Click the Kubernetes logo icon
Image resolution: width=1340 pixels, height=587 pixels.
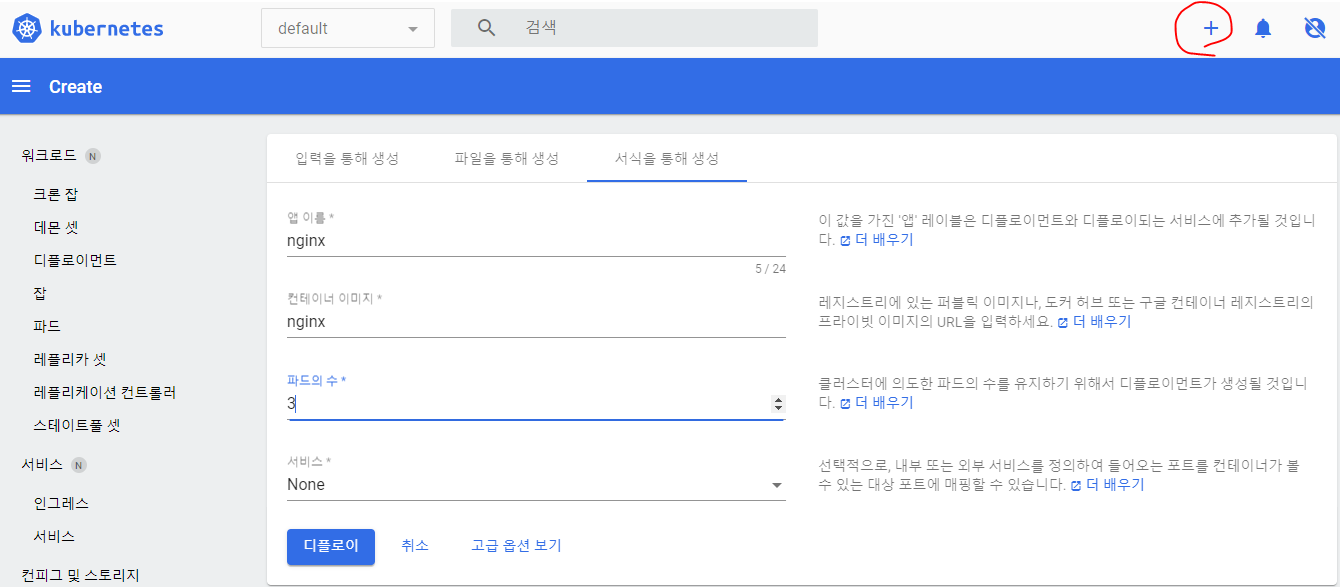tap(27, 28)
